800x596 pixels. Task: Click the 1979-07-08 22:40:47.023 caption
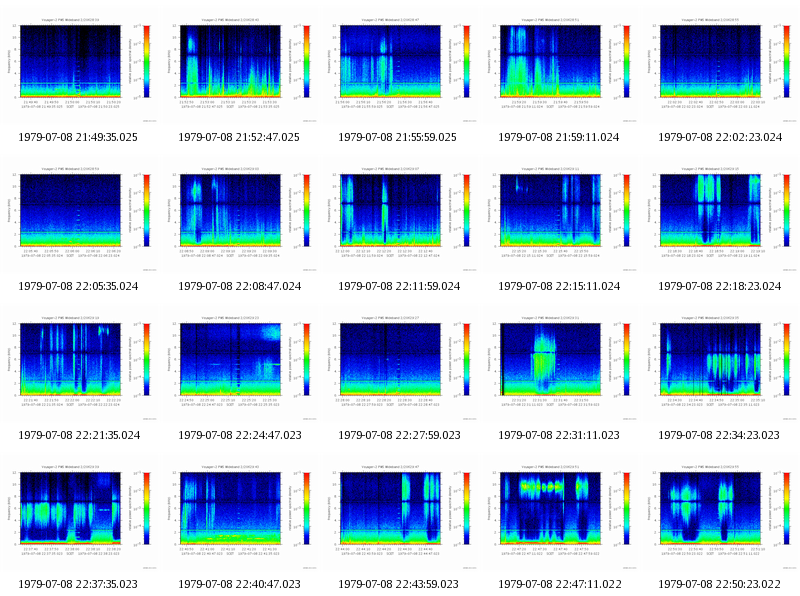click(239, 584)
